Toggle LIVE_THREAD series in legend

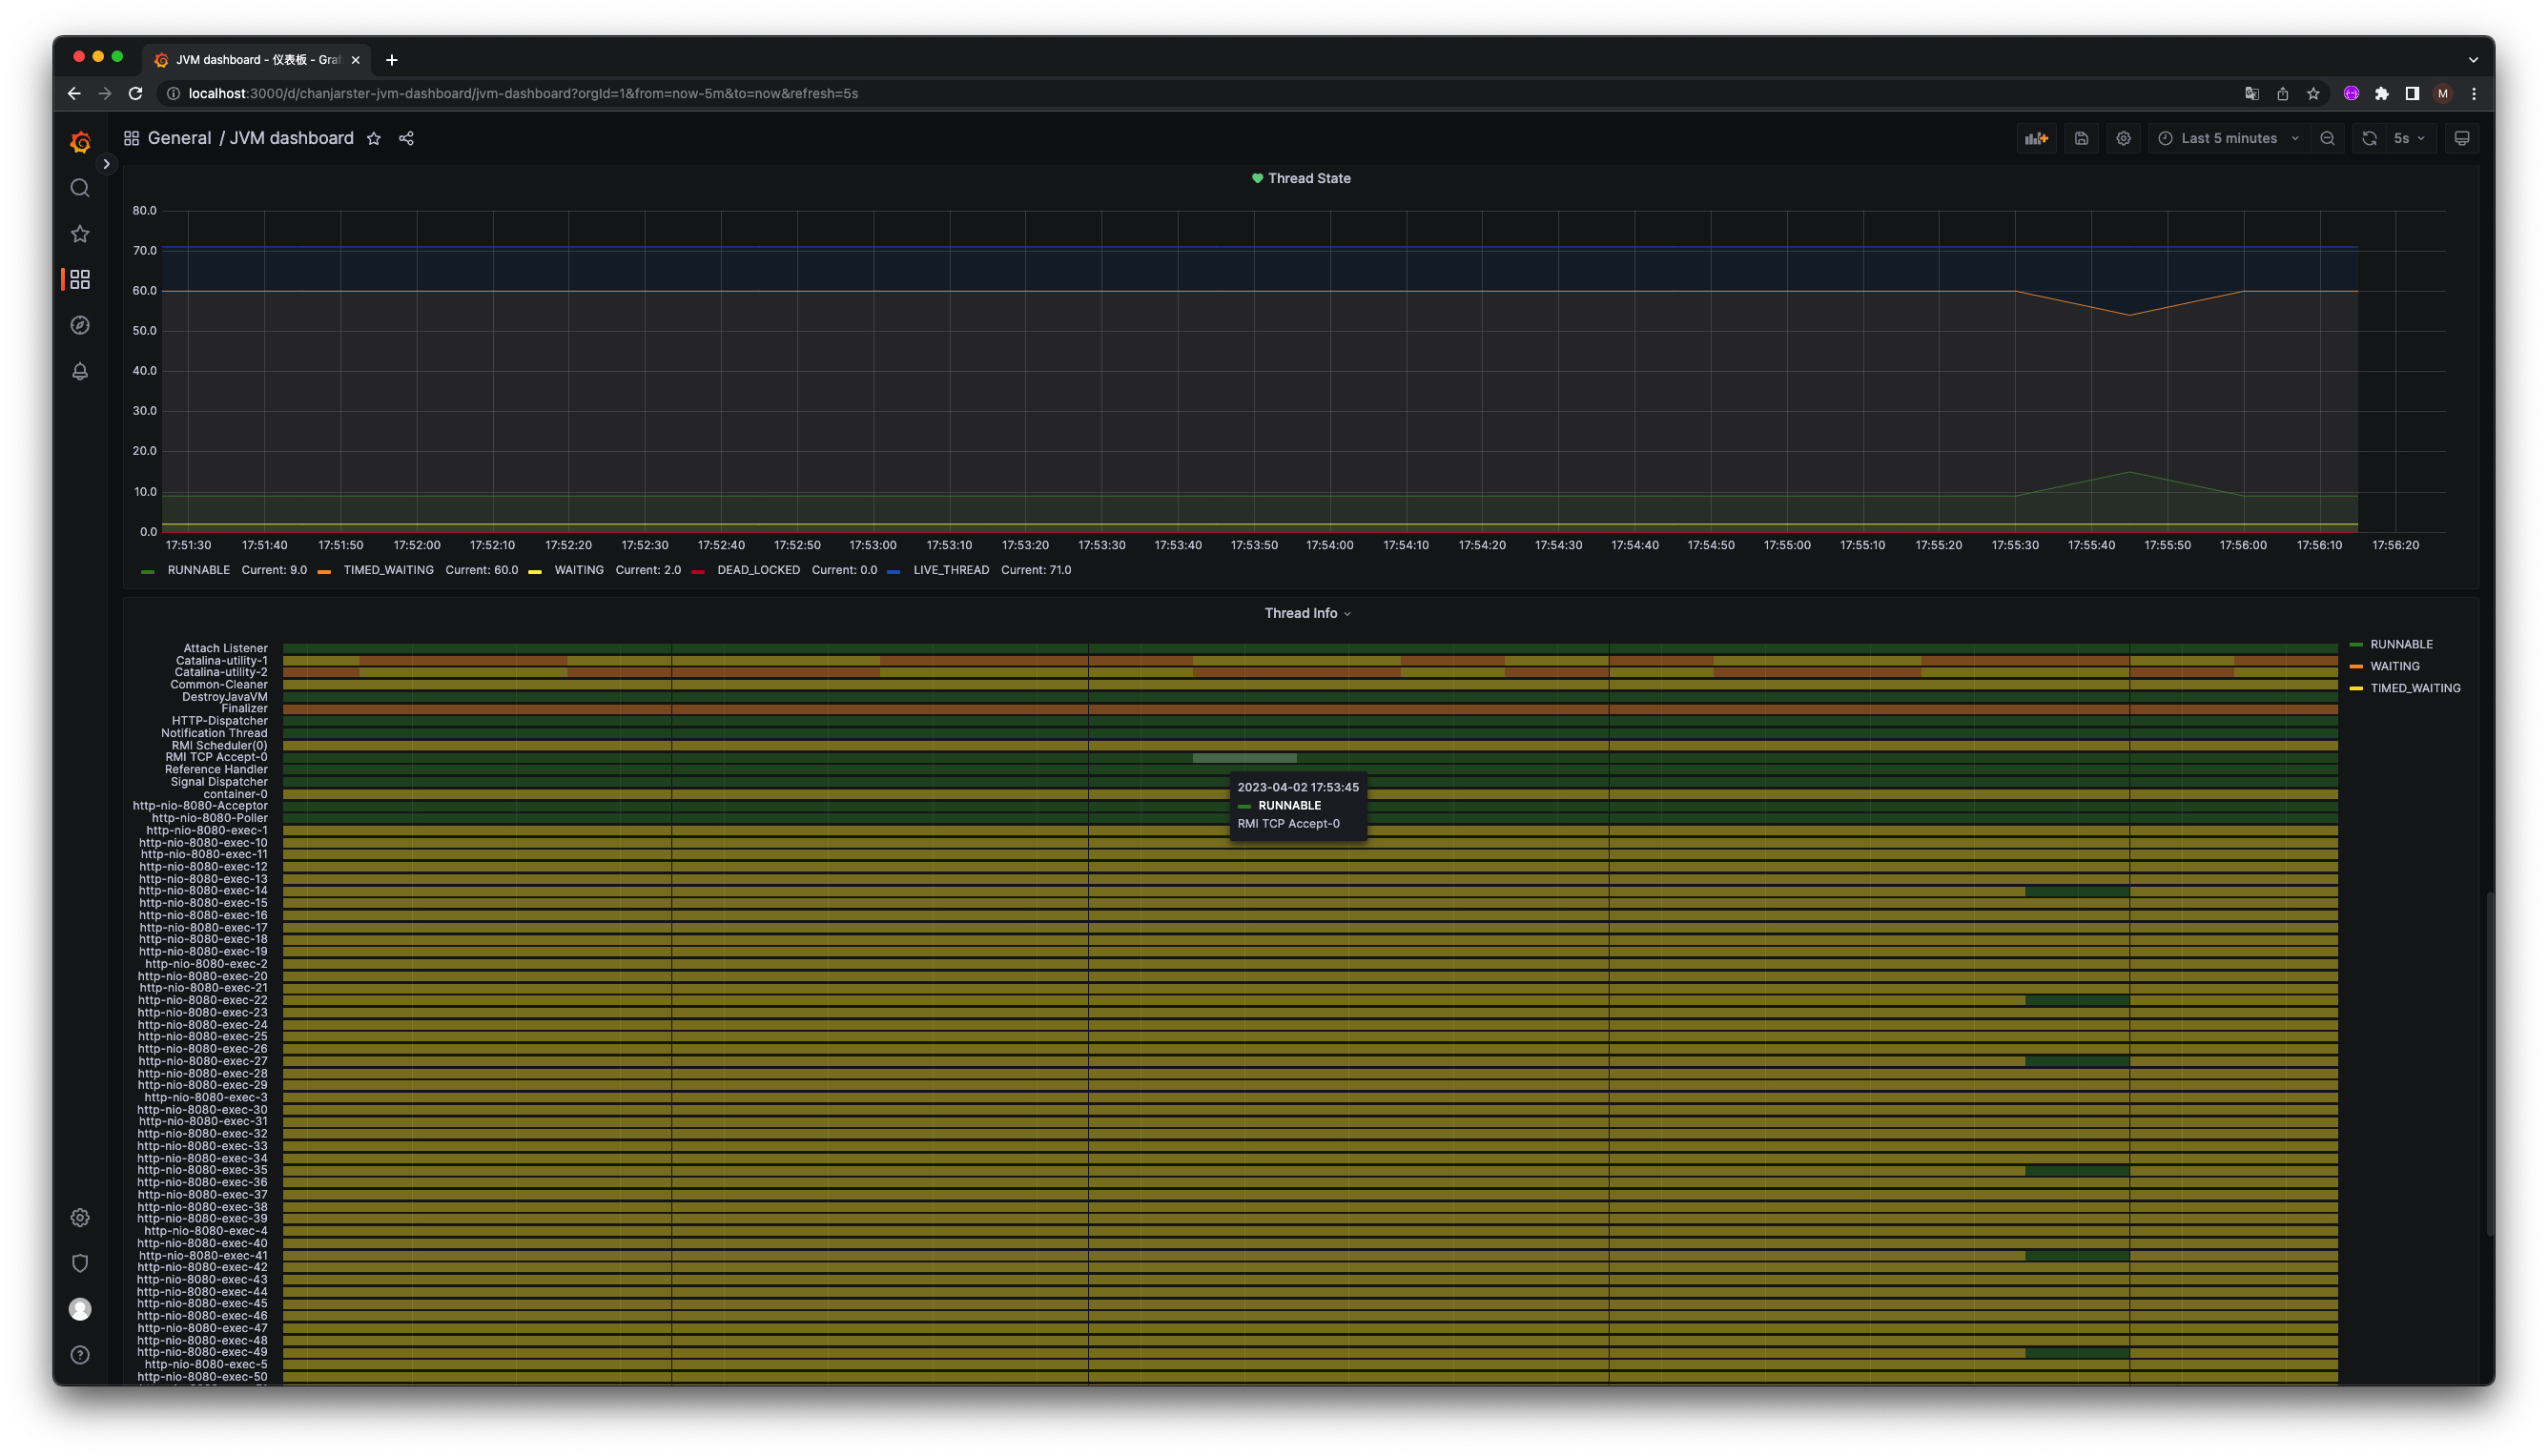tap(950, 570)
